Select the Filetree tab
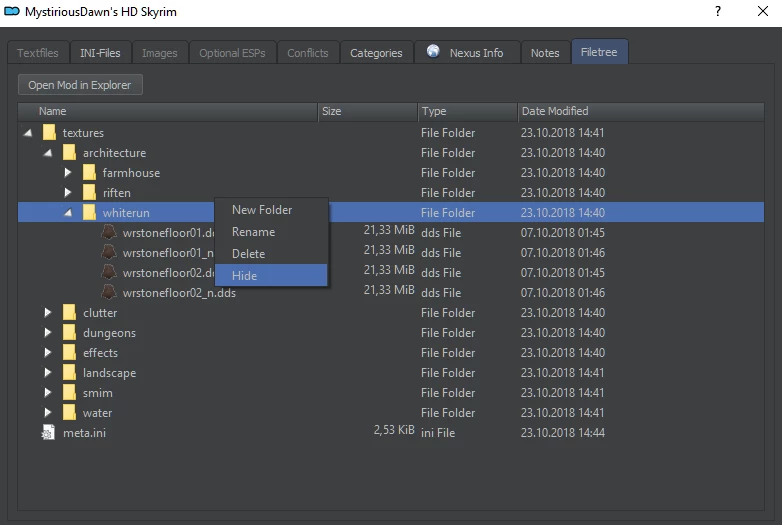This screenshot has height=525, width=782. pos(599,52)
